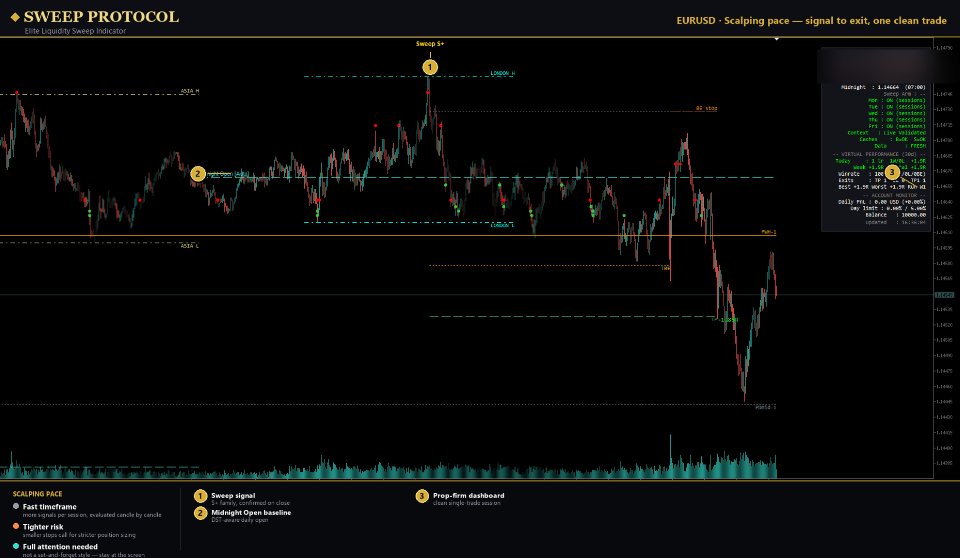Click the Daily PnL 0.00 USD row

pyautogui.click(x=882, y=202)
